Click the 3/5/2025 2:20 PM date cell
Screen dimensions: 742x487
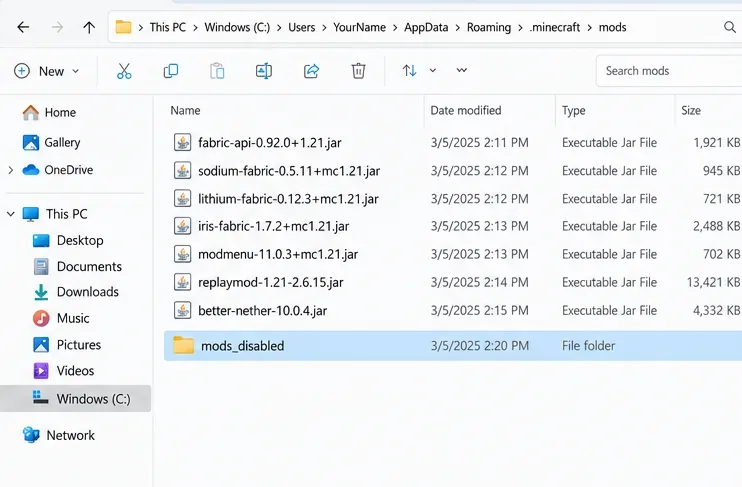pos(480,346)
